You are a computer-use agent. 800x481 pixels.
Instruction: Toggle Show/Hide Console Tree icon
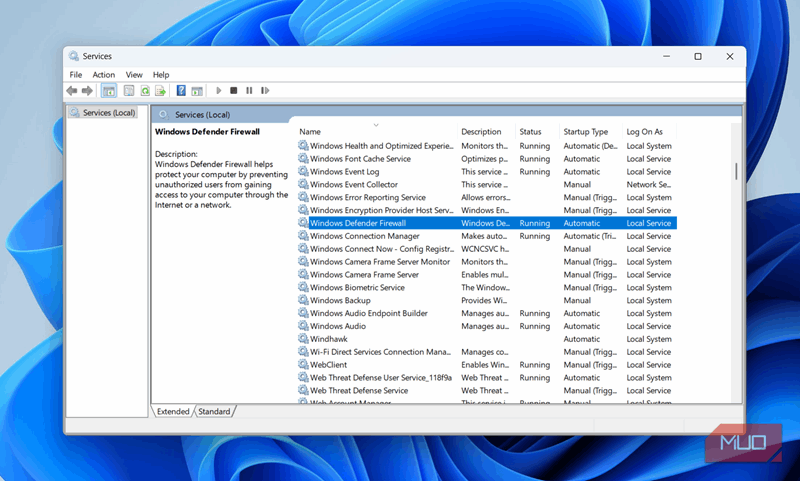109,91
